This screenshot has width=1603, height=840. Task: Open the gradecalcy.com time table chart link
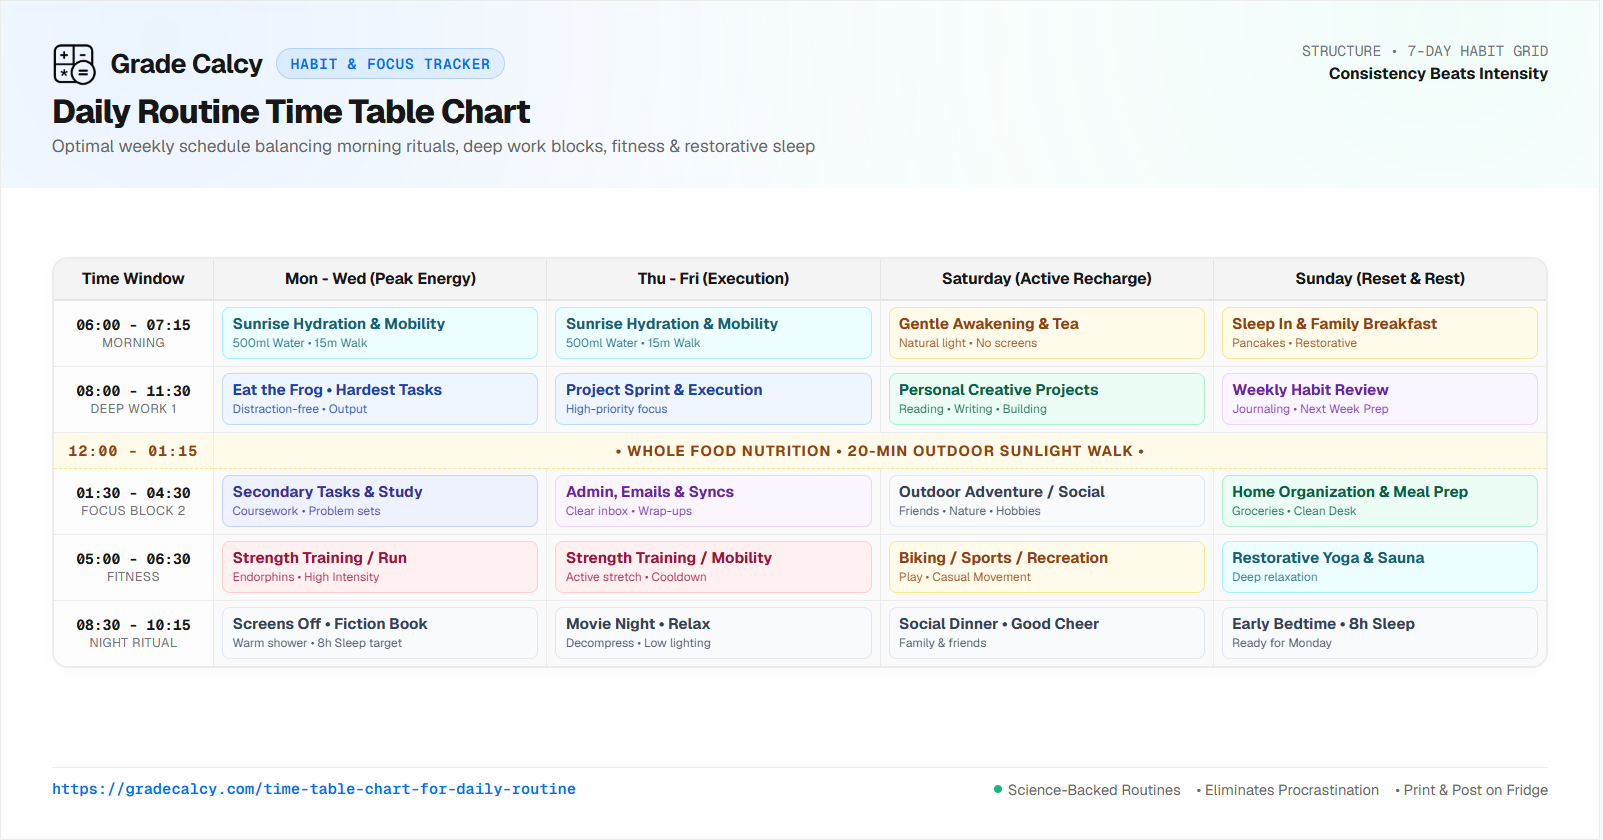(314, 789)
